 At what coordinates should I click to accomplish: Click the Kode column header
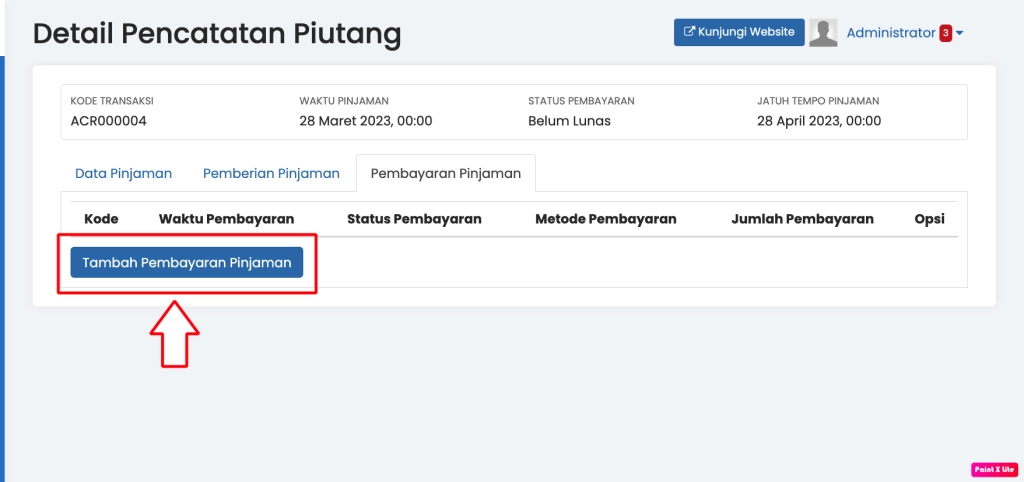(101, 219)
